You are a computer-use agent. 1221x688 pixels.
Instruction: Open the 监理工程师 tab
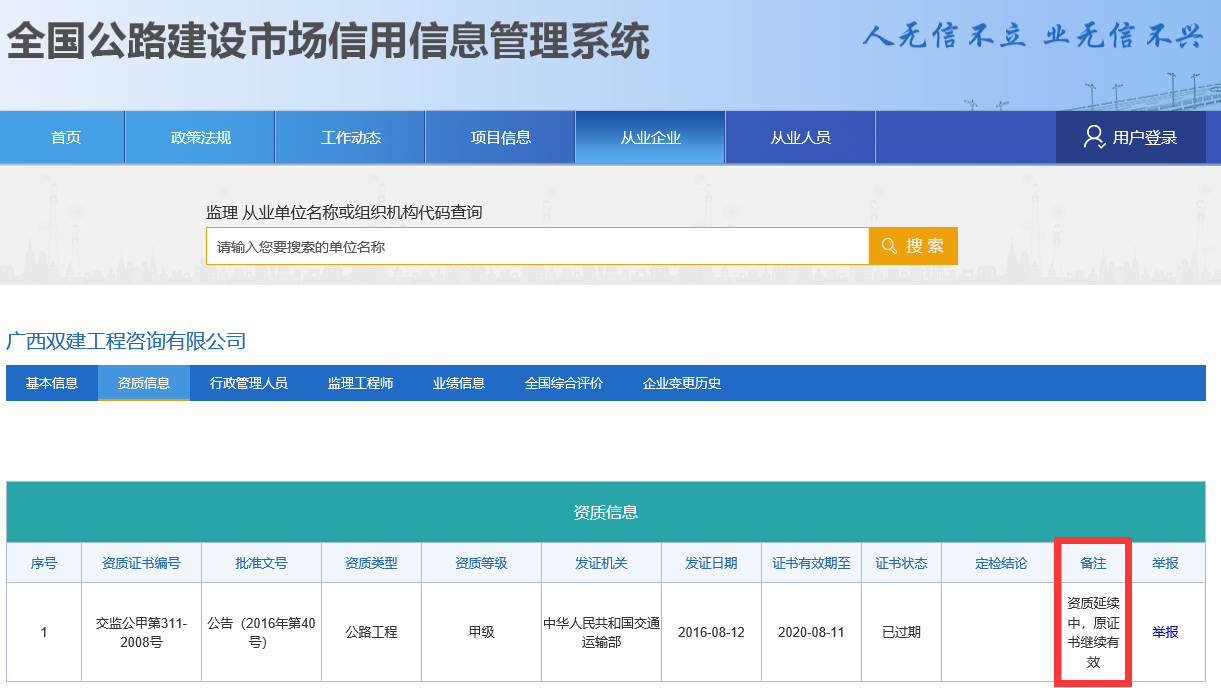[360, 383]
